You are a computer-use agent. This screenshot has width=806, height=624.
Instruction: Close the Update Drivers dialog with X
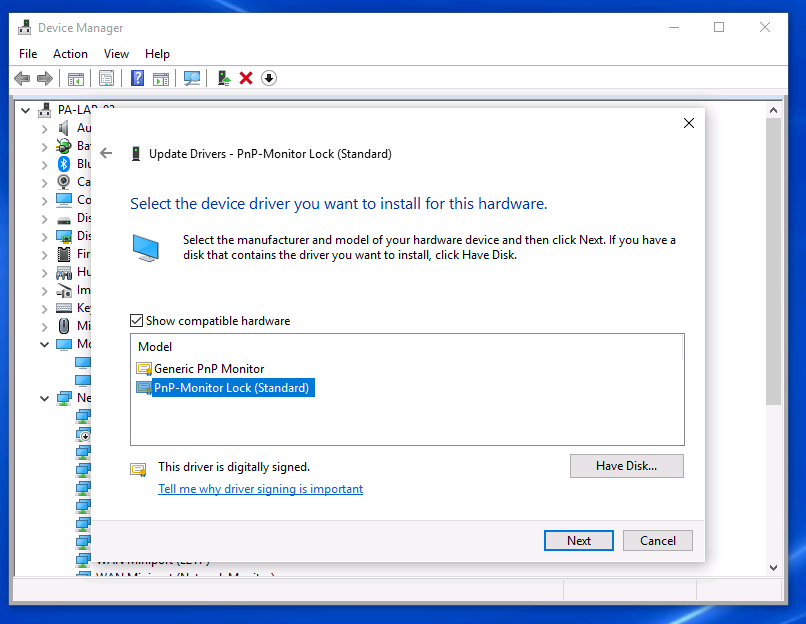click(x=688, y=123)
